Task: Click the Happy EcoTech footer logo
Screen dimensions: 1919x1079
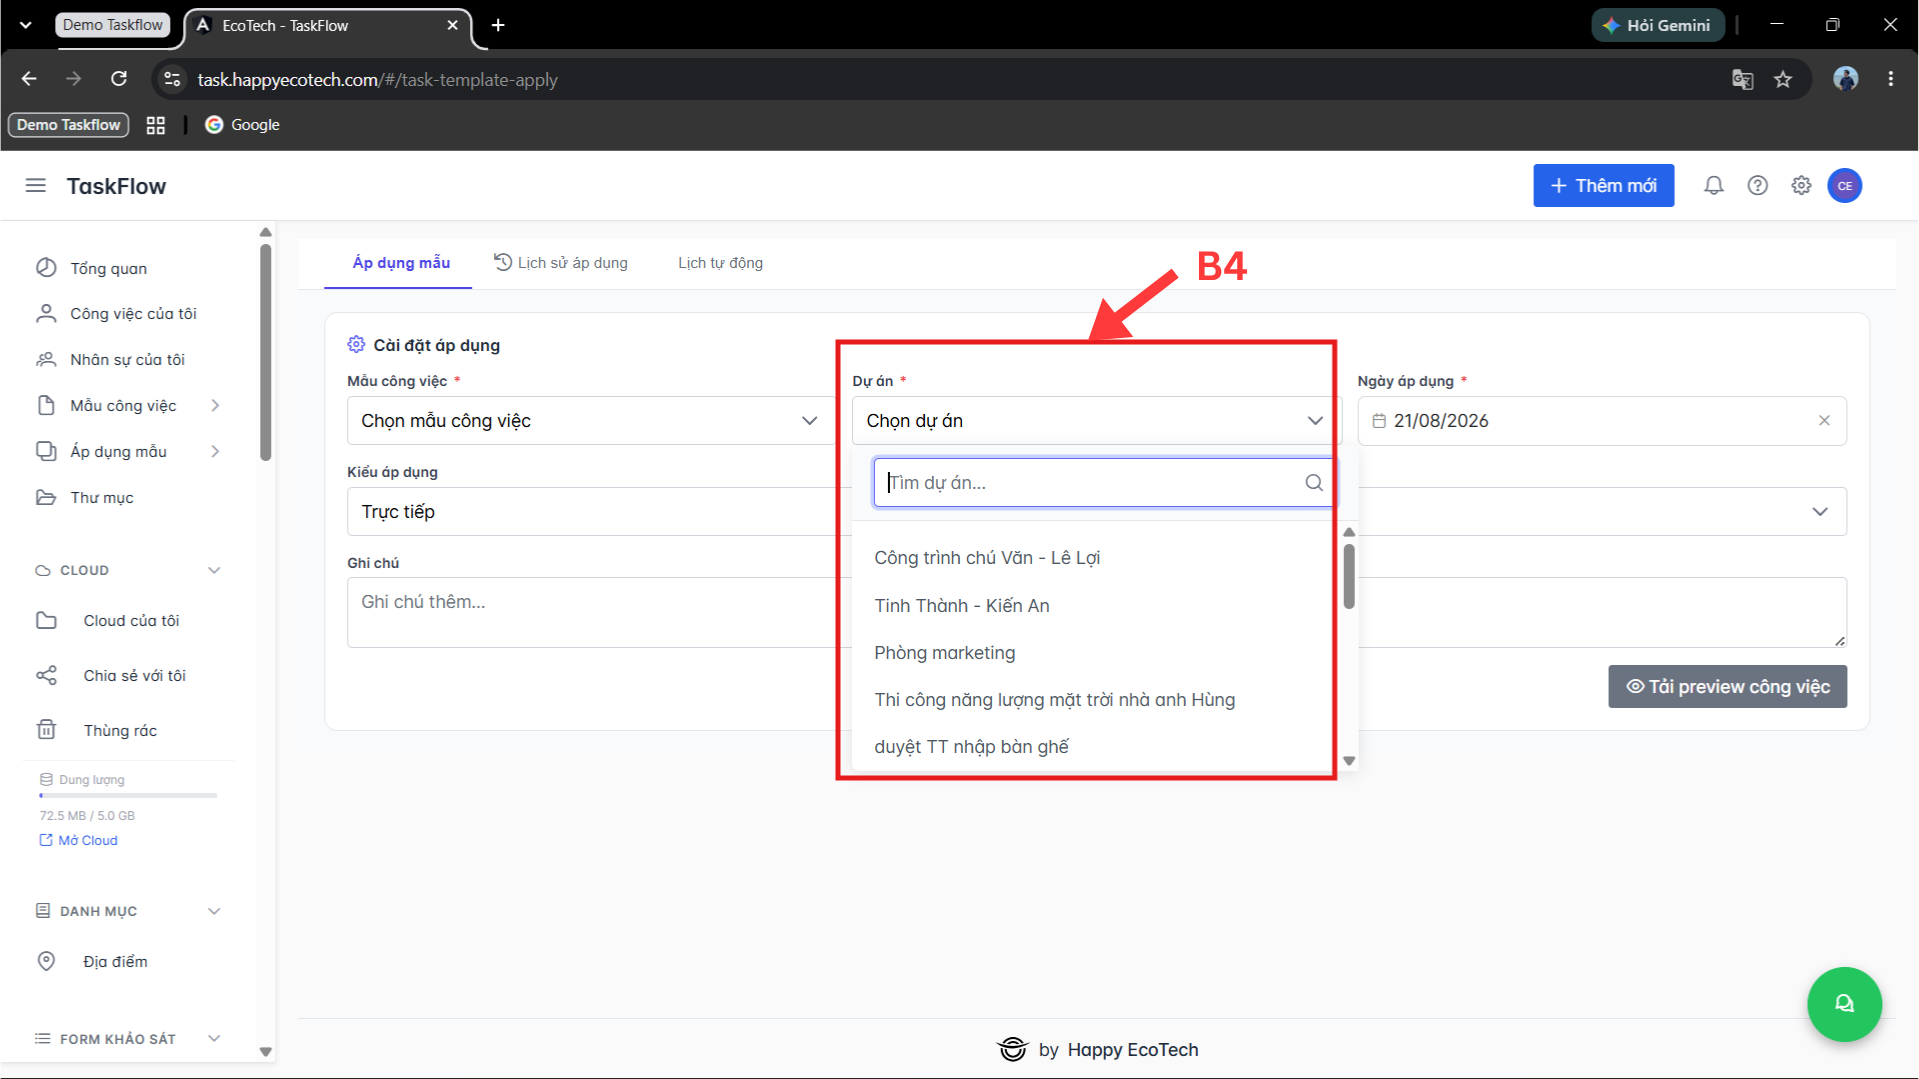Action: click(1012, 1049)
